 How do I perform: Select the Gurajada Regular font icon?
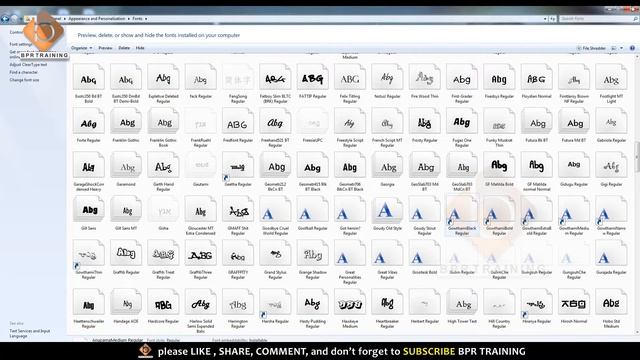(611, 254)
